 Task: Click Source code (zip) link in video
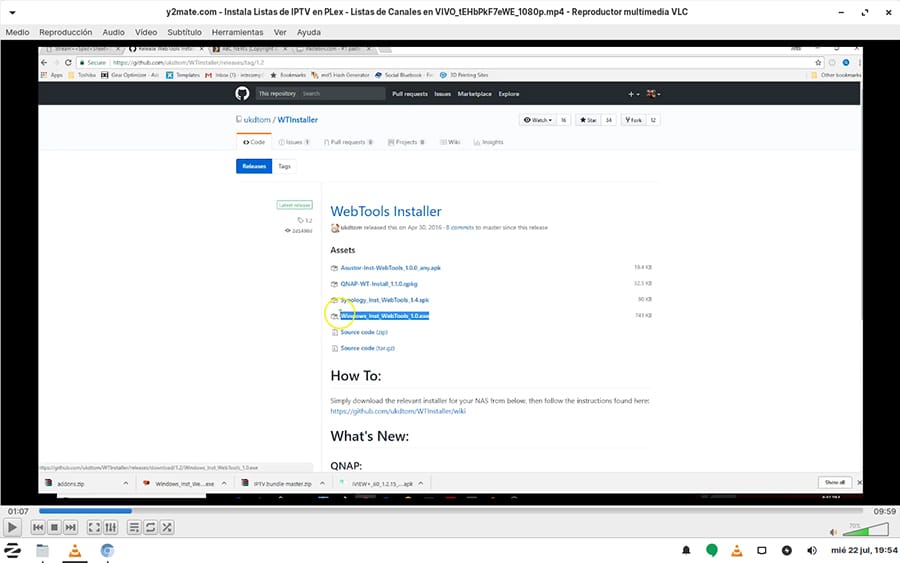[364, 332]
